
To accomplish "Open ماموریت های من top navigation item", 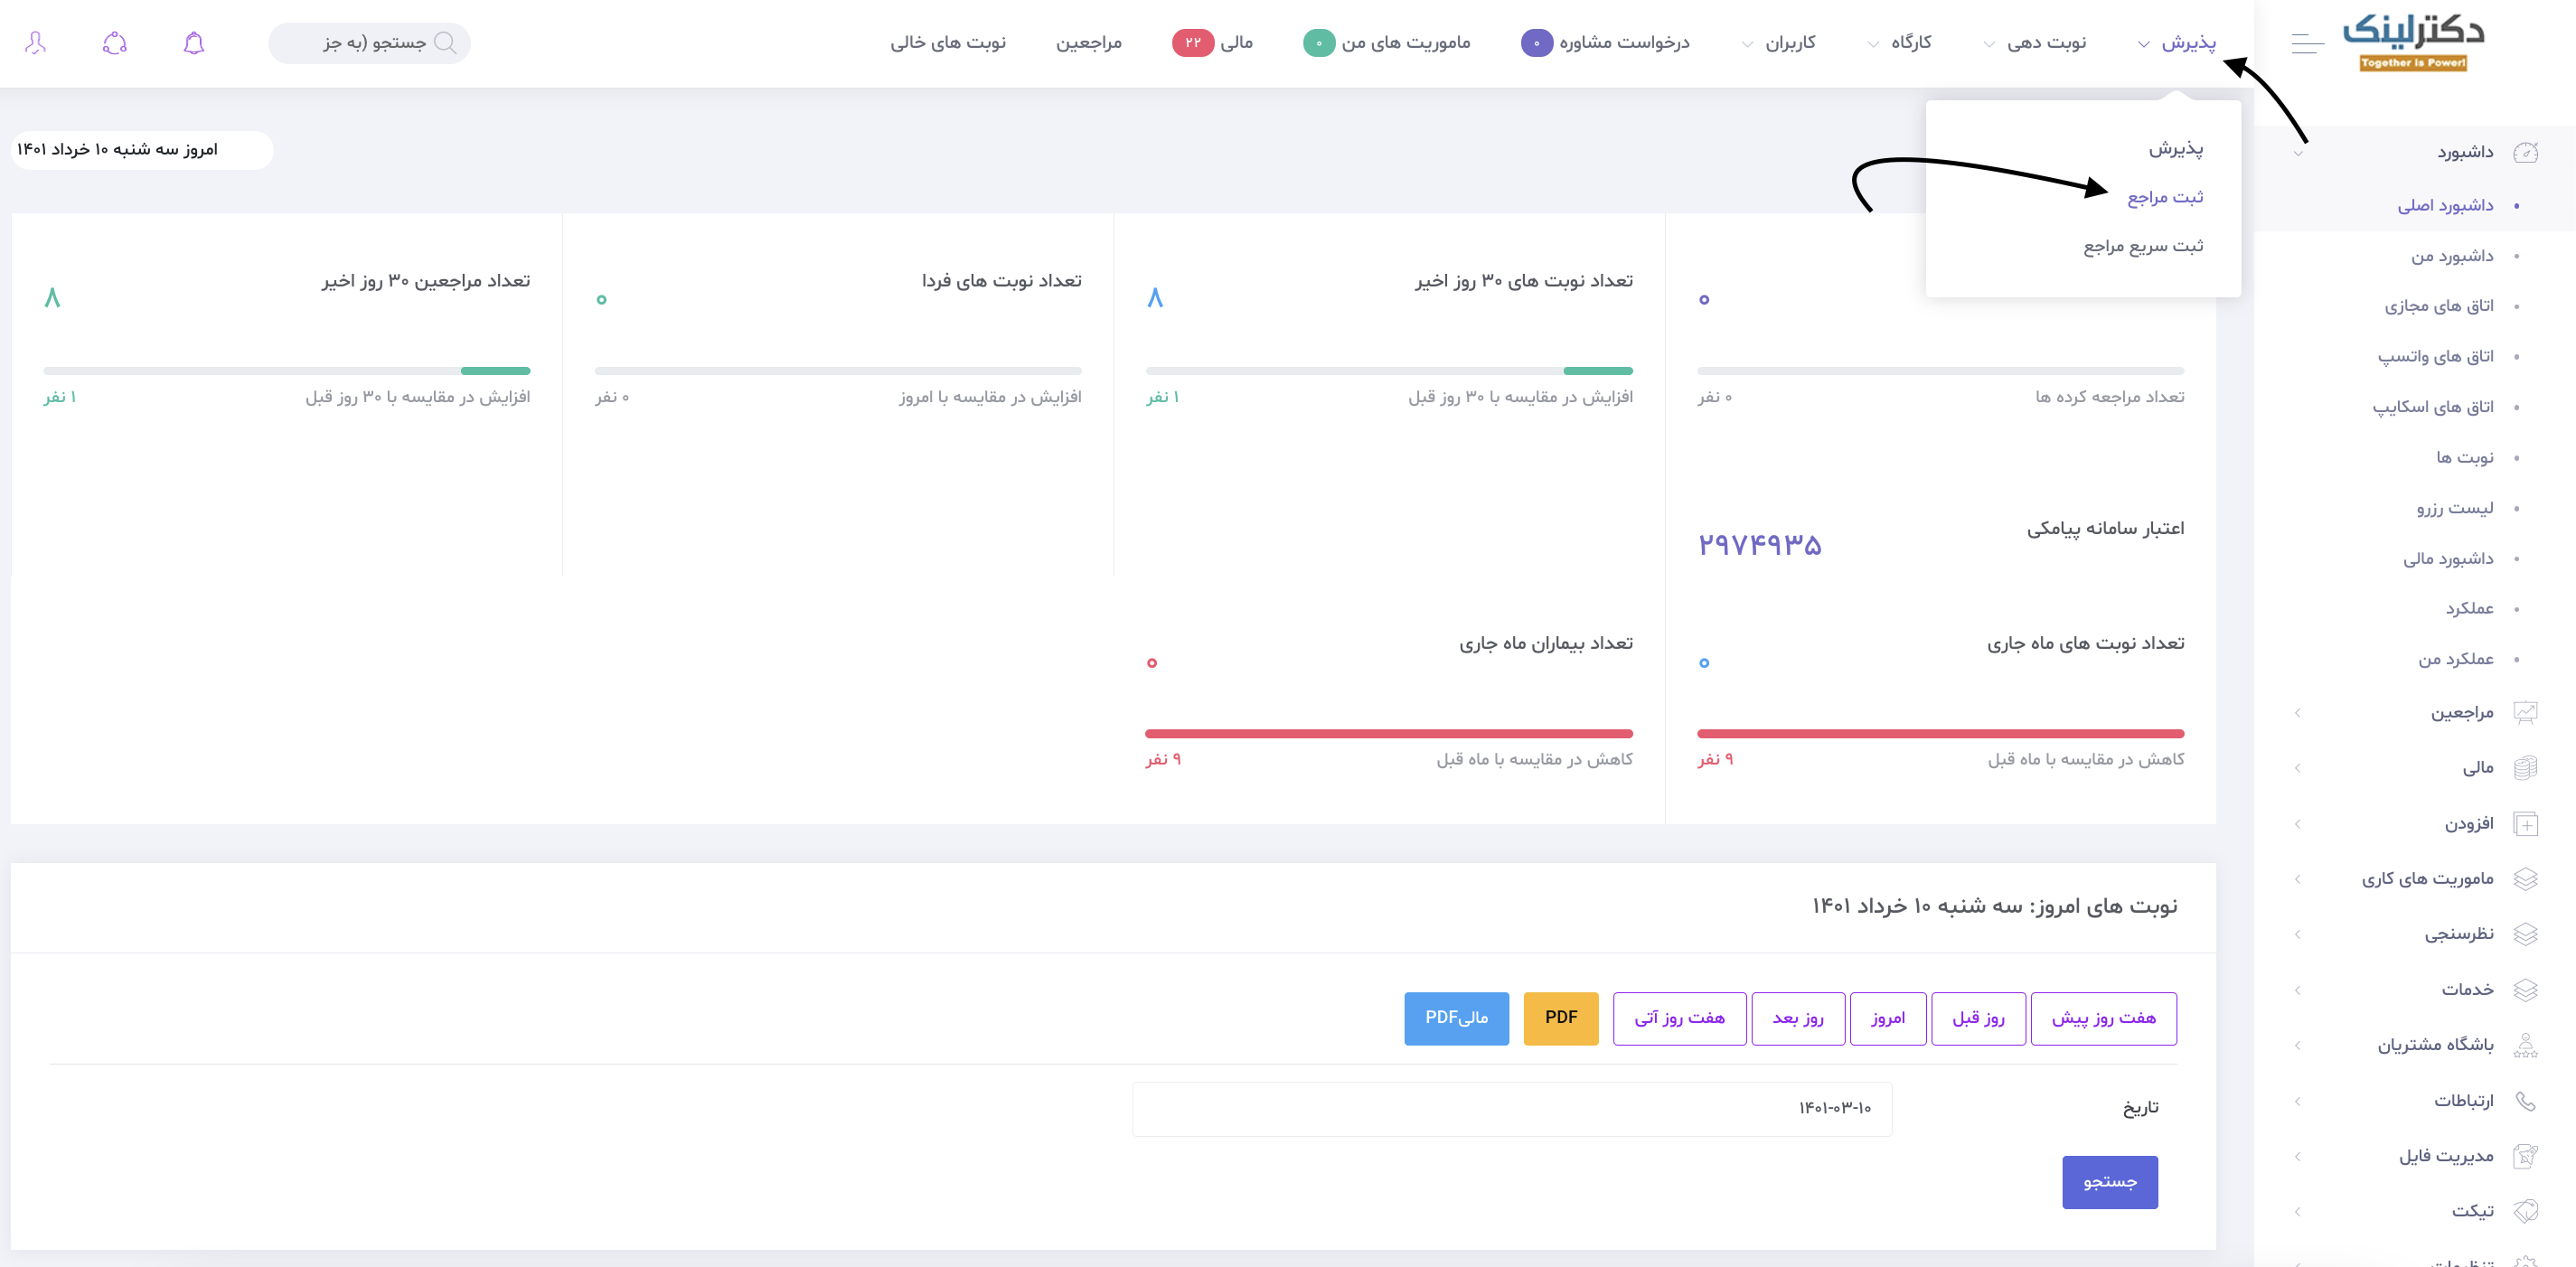I will (x=1406, y=43).
